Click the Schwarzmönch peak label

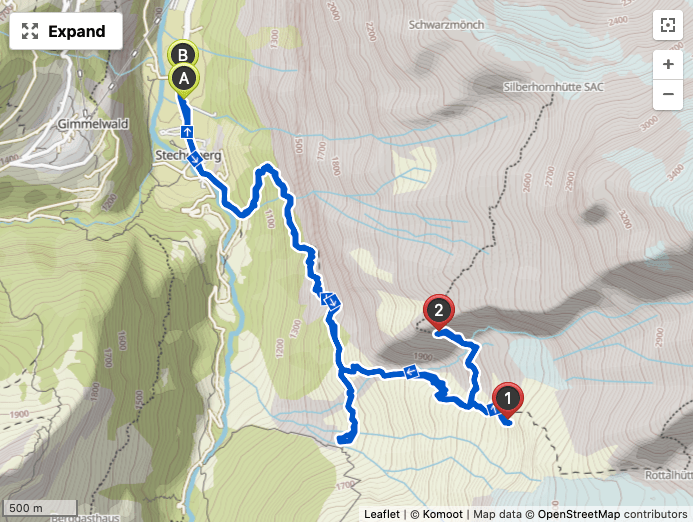pyautogui.click(x=446, y=25)
